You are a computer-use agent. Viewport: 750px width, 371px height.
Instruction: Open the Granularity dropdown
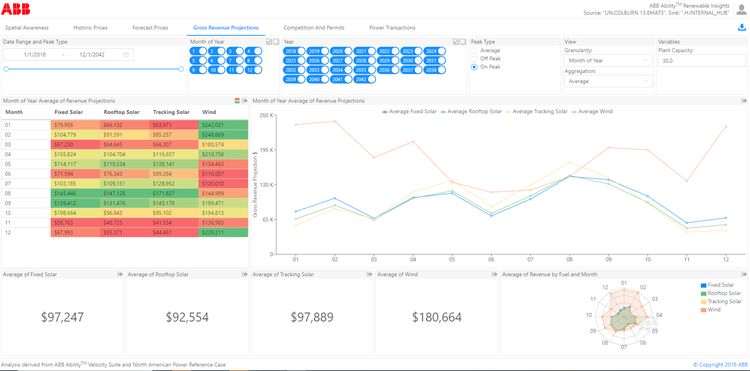point(608,61)
